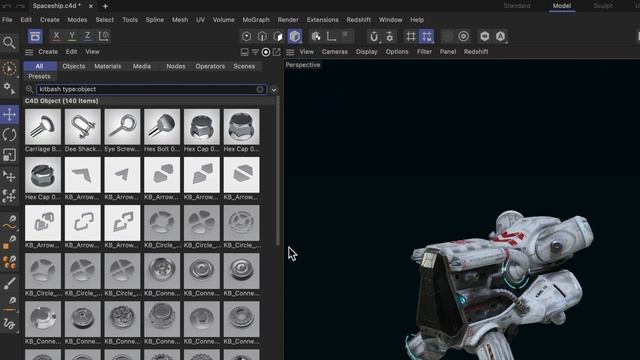Open Asset Browser Edit menu
Screen dimensions: 640x360
pyautogui.click(x=71, y=52)
